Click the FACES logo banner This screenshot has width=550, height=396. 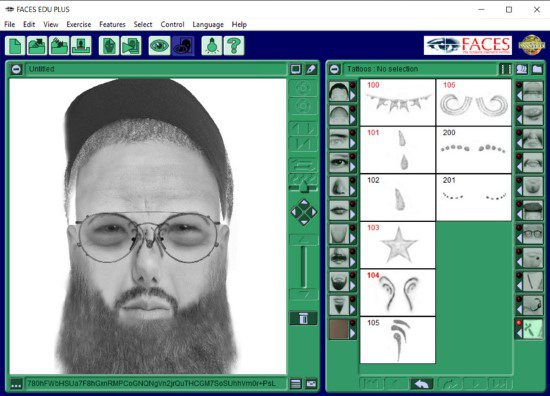pos(468,45)
